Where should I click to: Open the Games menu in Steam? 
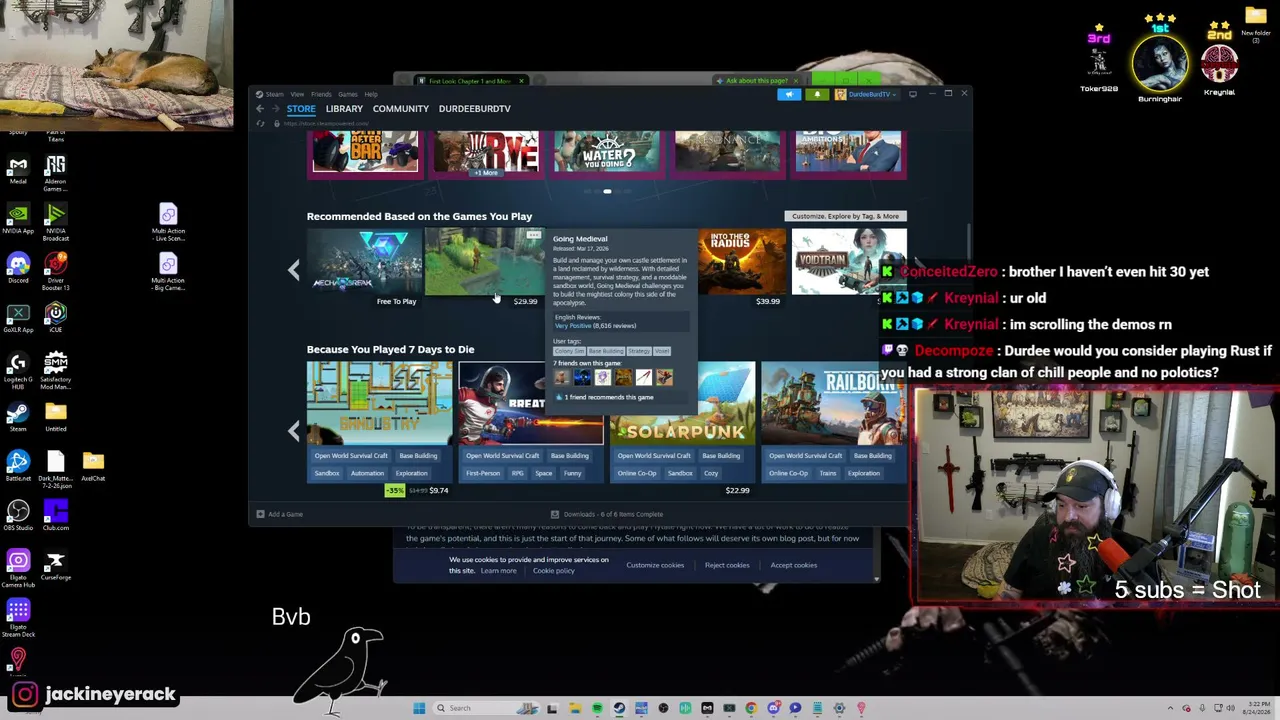(x=348, y=94)
